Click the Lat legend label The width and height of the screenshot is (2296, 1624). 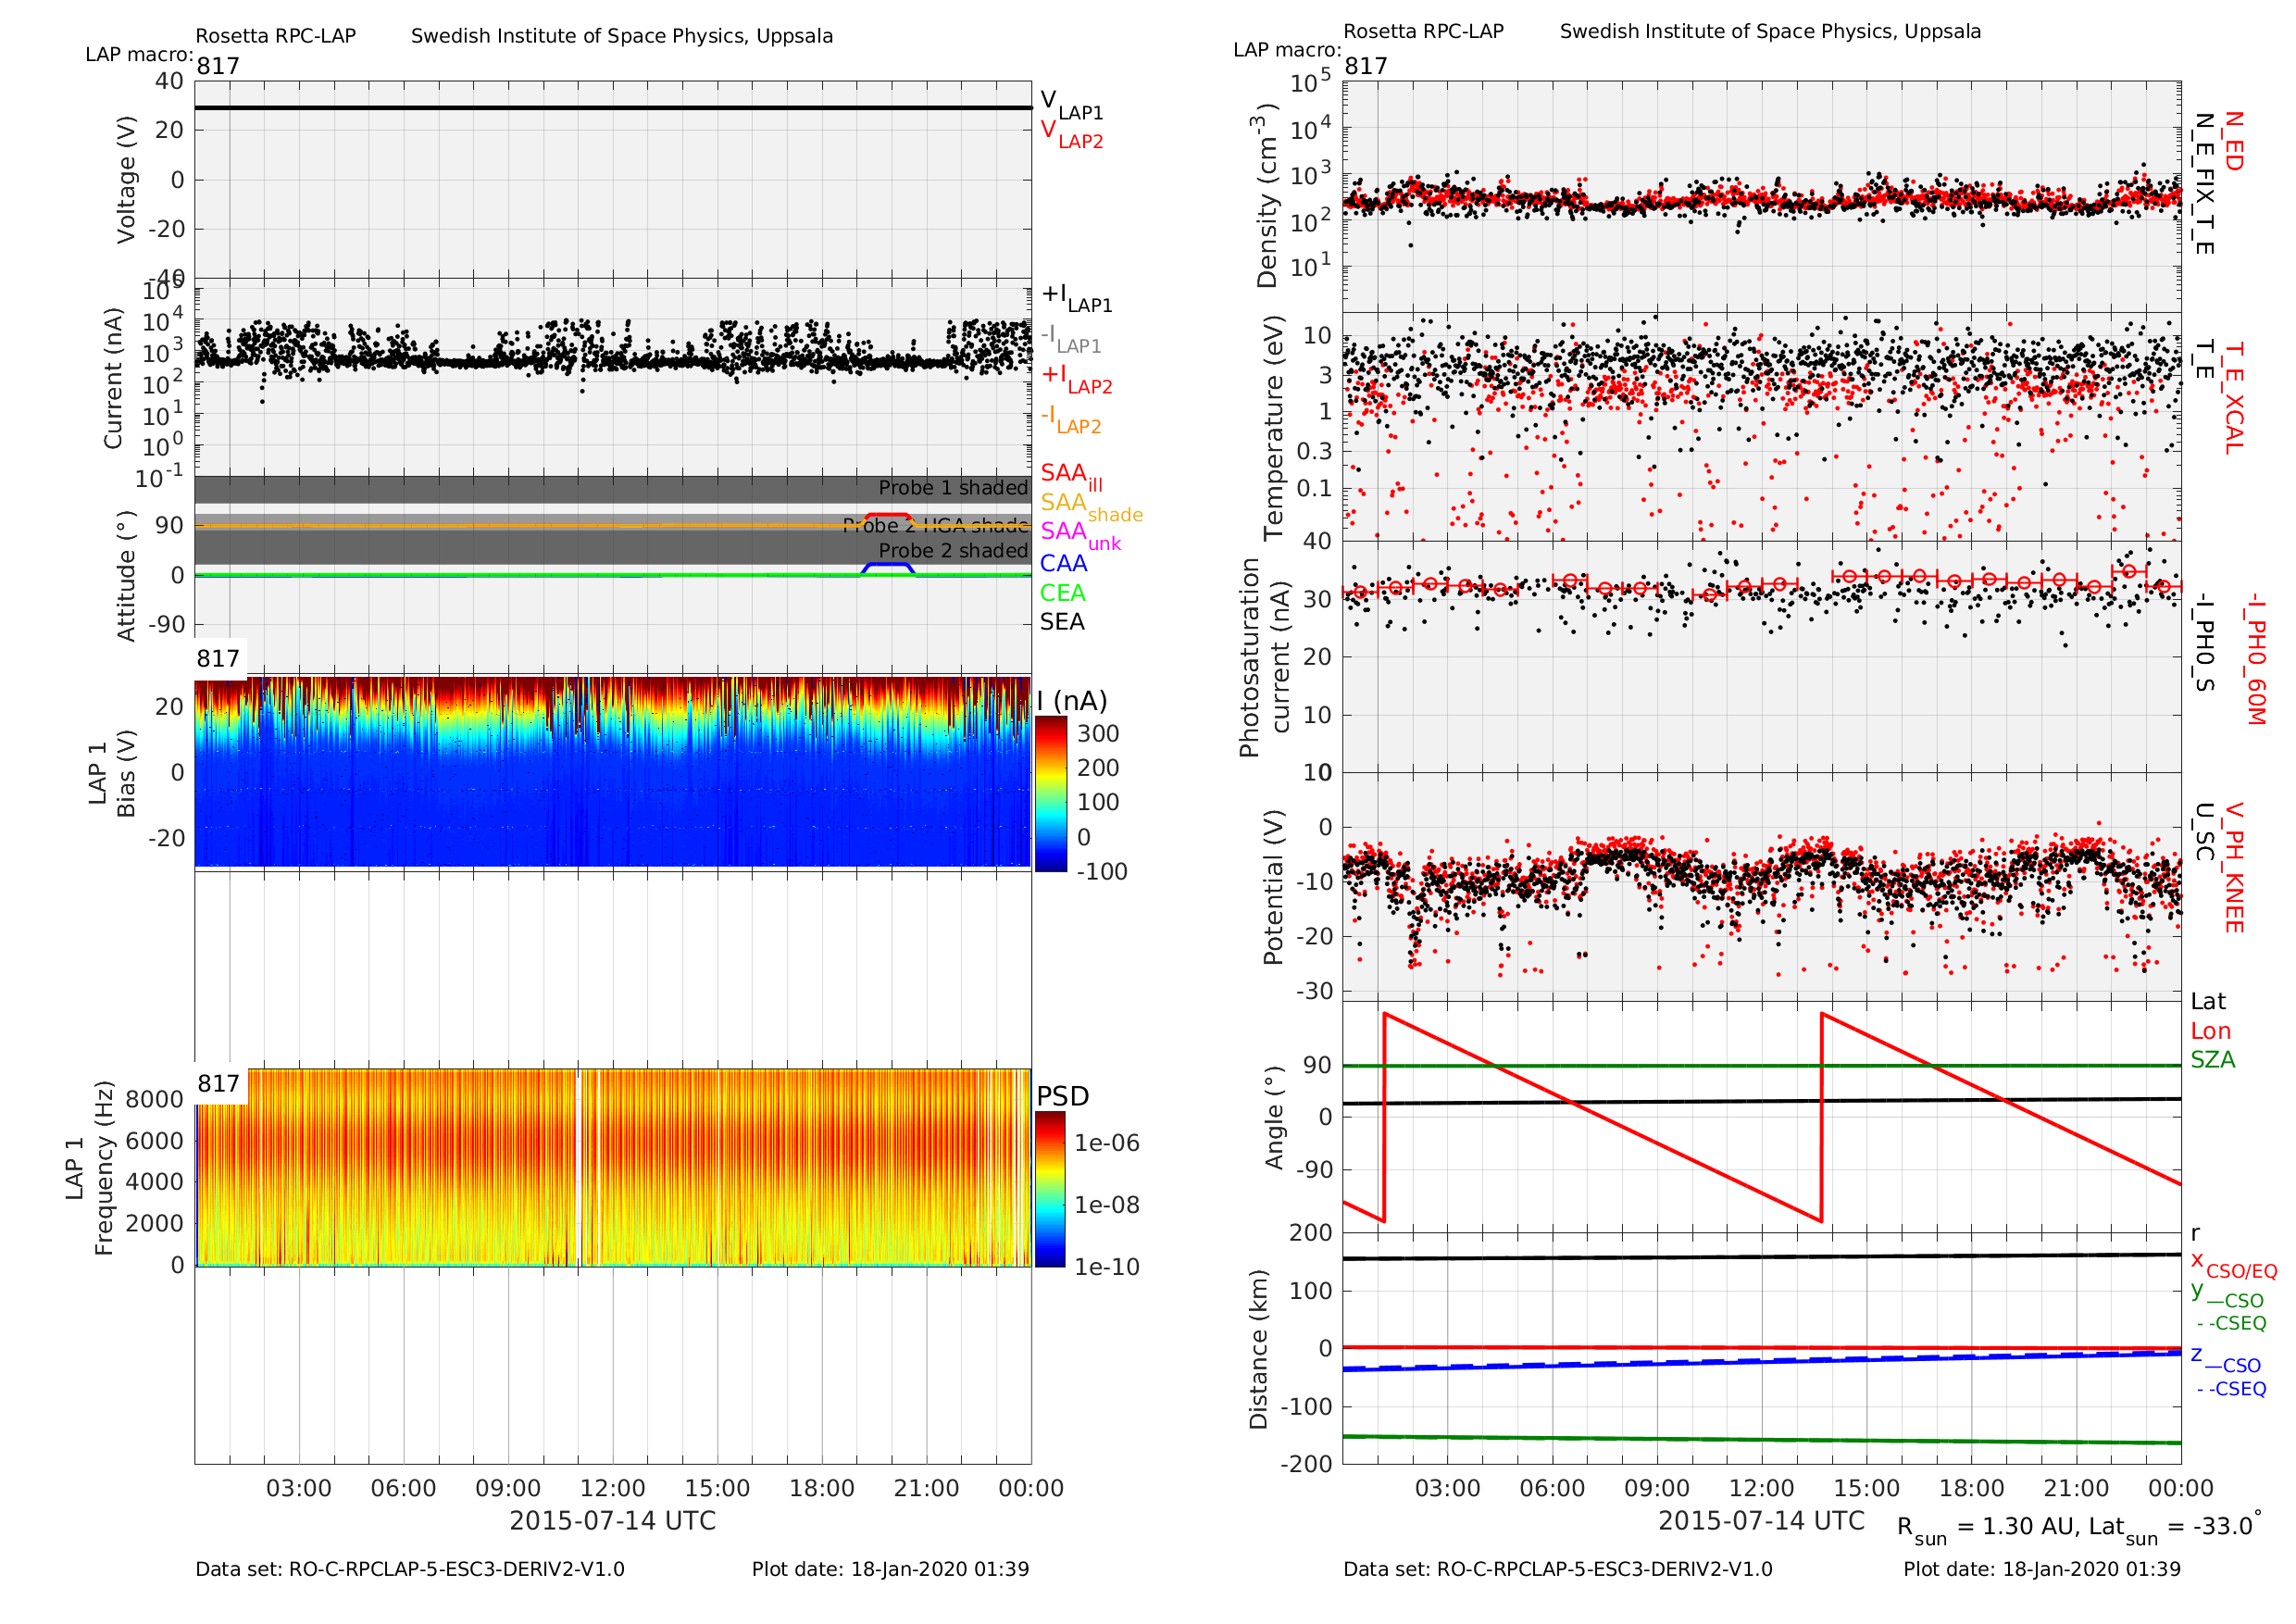(x=2208, y=1002)
